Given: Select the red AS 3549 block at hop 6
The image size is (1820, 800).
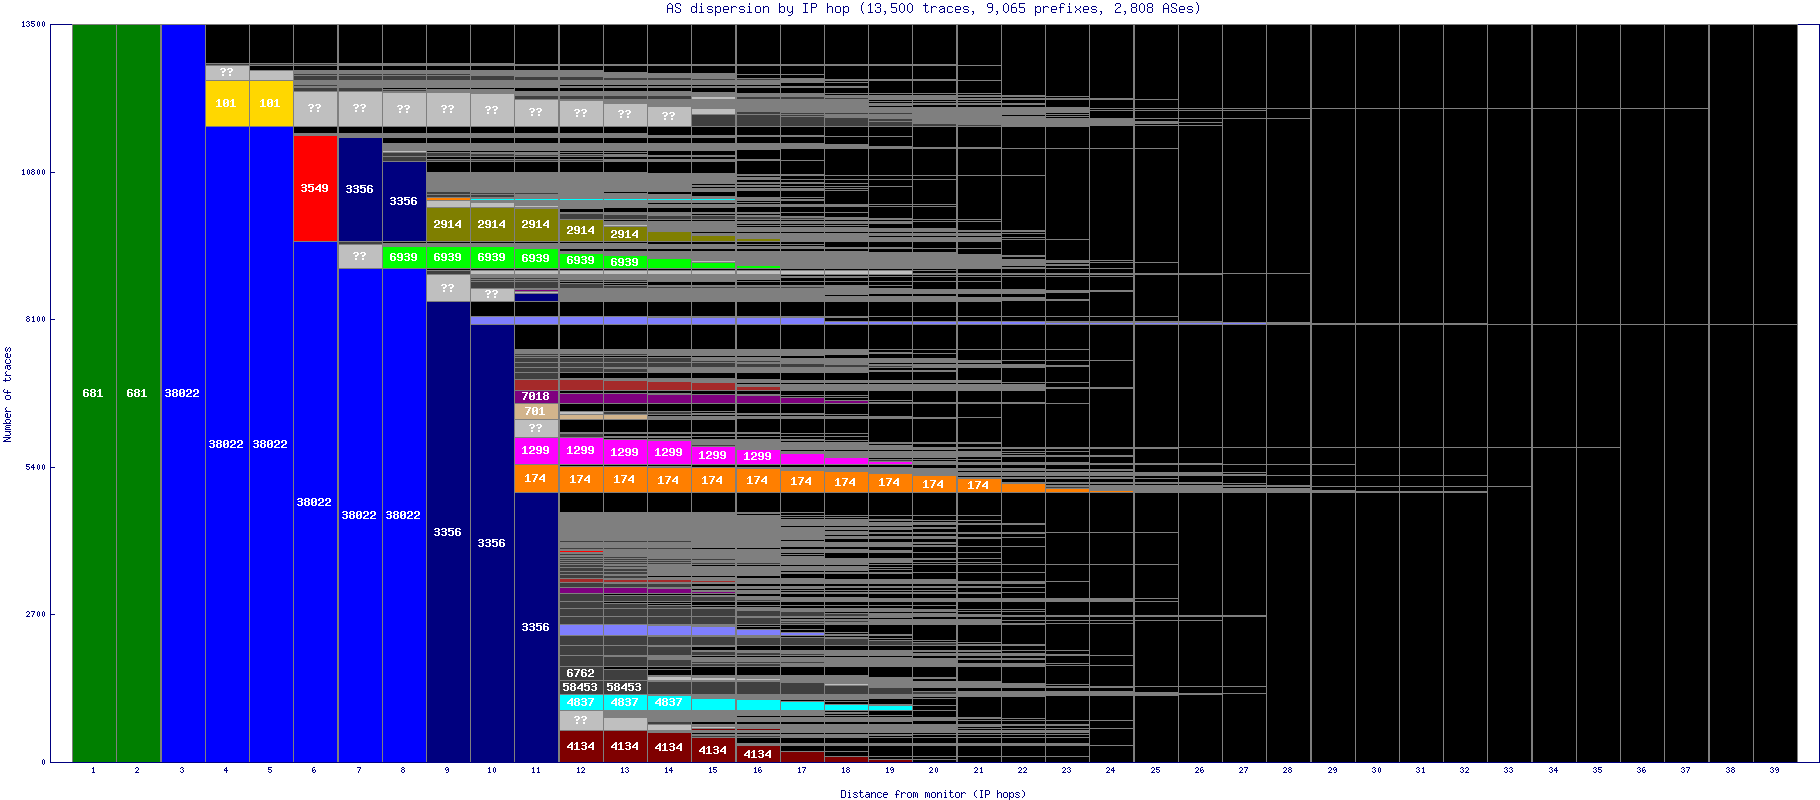Looking at the screenshot, I should coord(315,188).
